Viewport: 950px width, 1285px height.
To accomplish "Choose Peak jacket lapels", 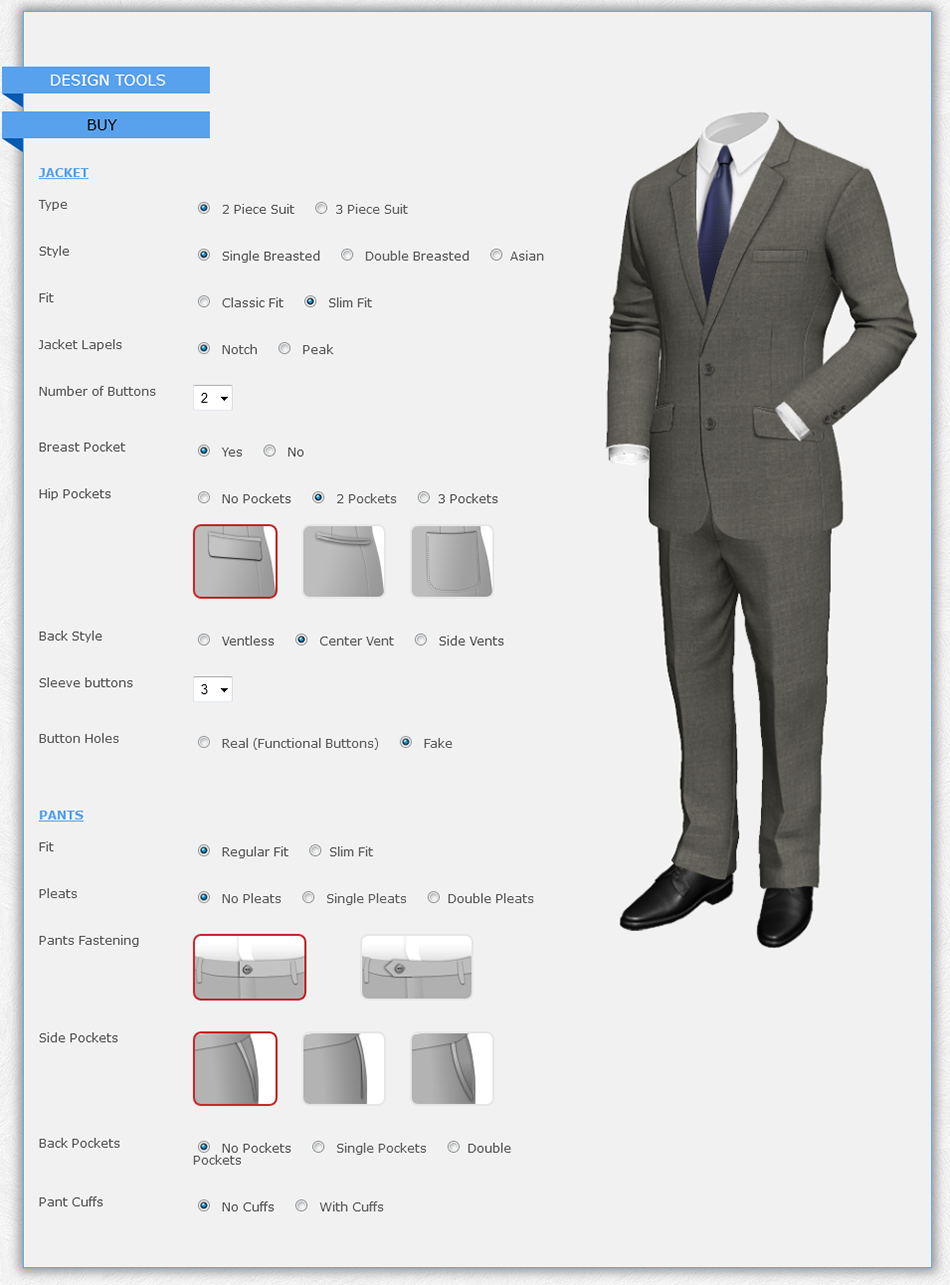I will point(284,348).
